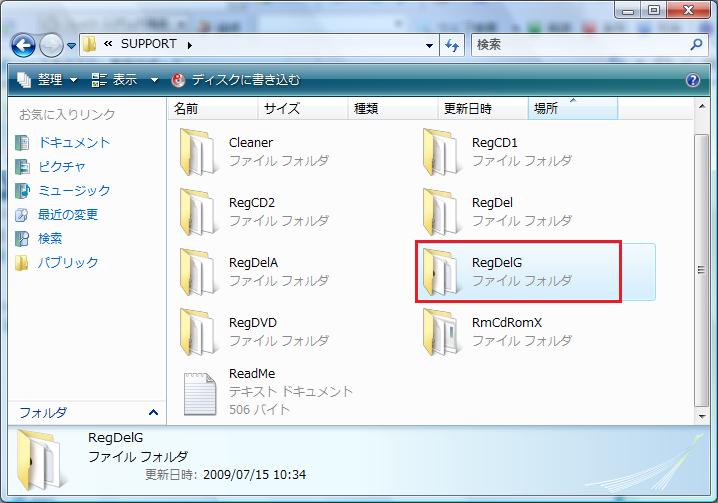Click the 表示 views button
This screenshot has height=503, width=718.
click(114, 80)
